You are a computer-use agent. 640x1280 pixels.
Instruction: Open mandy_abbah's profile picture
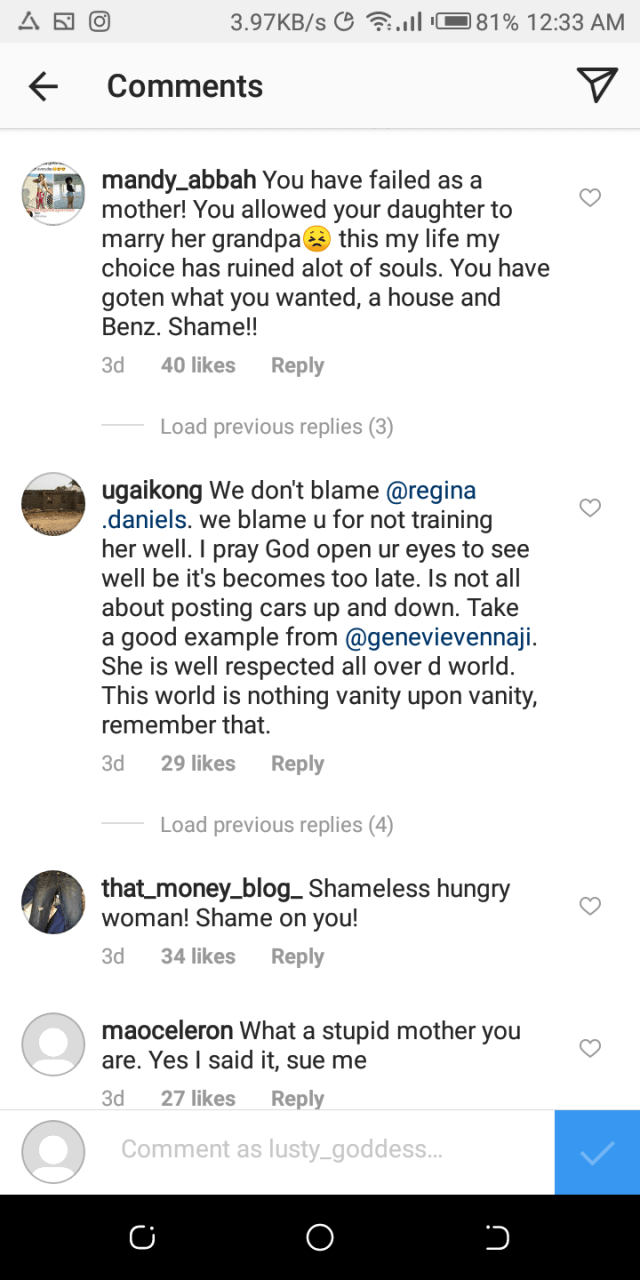coord(53,193)
